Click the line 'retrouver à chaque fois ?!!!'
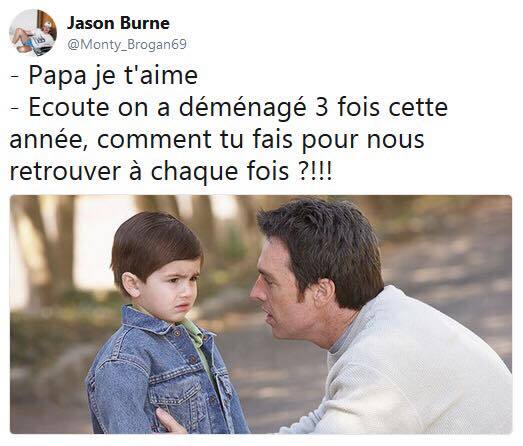The image size is (523, 446). 171,171
